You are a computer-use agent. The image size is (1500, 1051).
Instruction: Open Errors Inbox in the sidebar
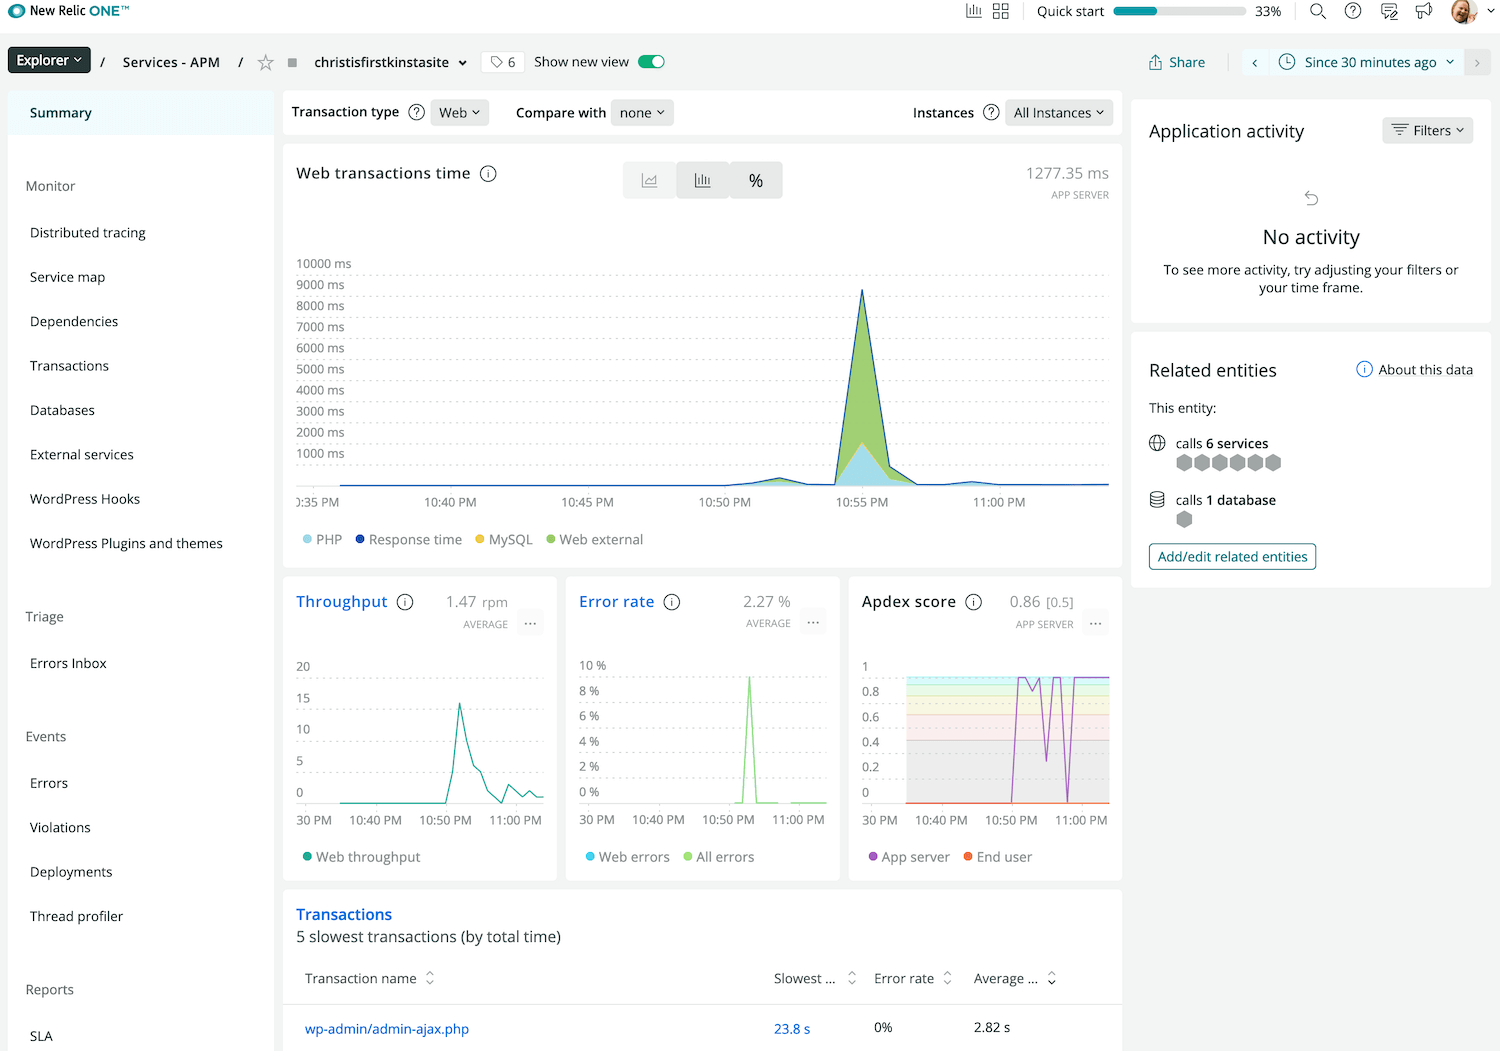68,663
